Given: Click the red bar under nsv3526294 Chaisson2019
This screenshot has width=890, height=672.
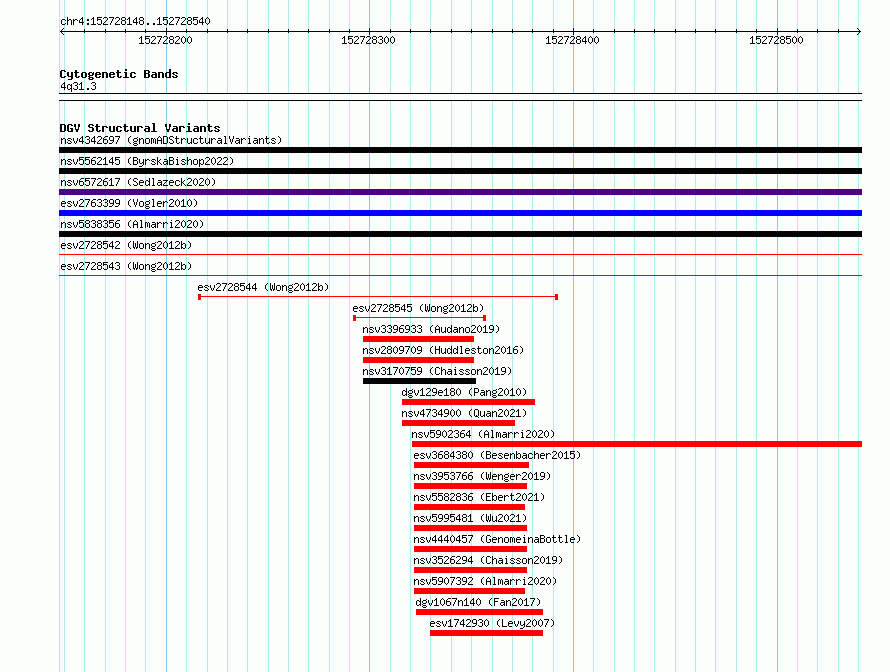Looking at the screenshot, I should (x=471, y=570).
